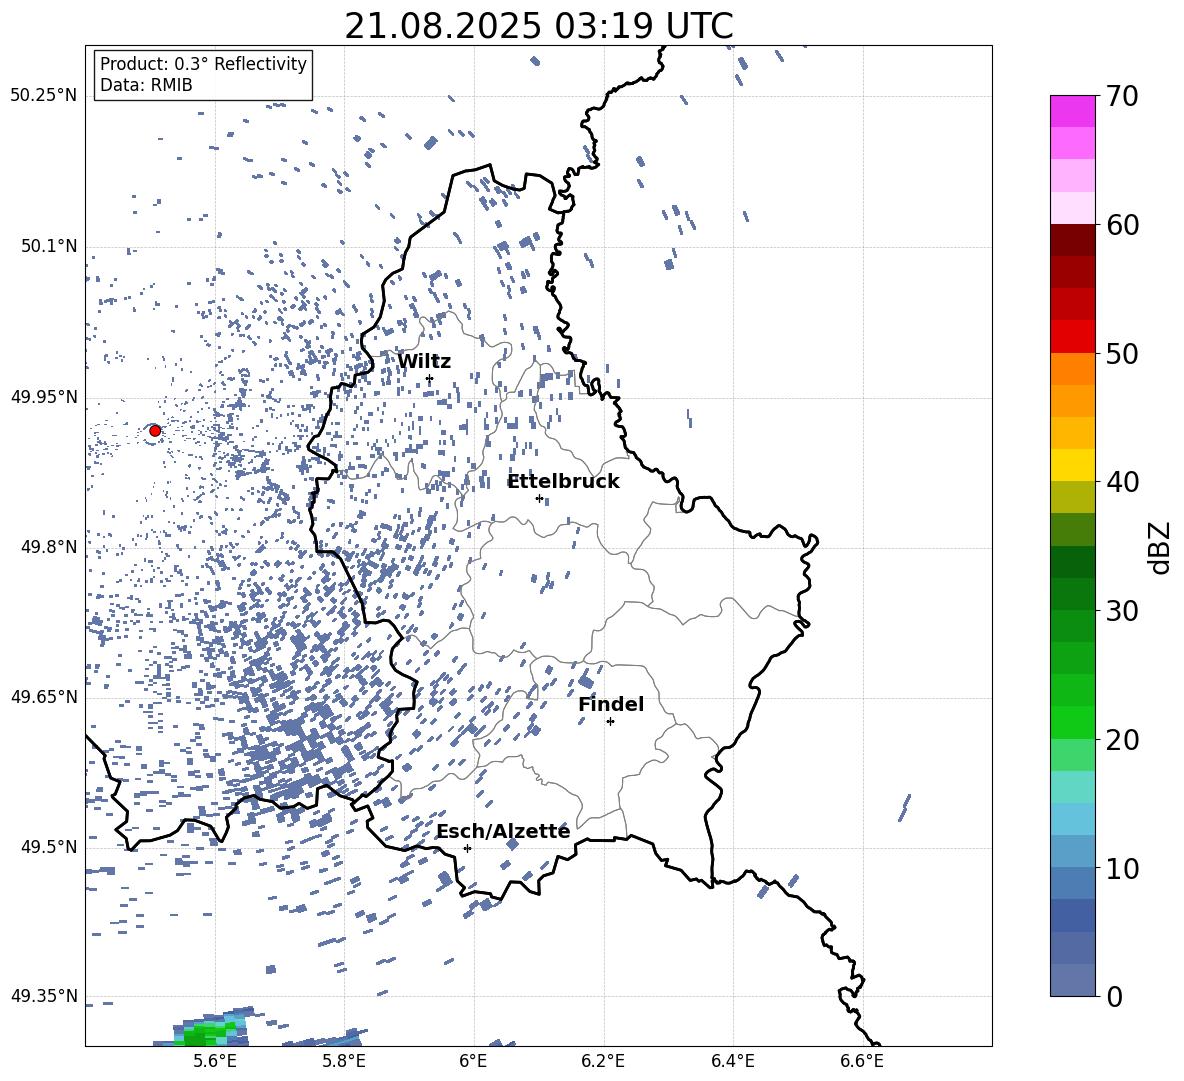Click the red radar site marker

(x=155, y=430)
